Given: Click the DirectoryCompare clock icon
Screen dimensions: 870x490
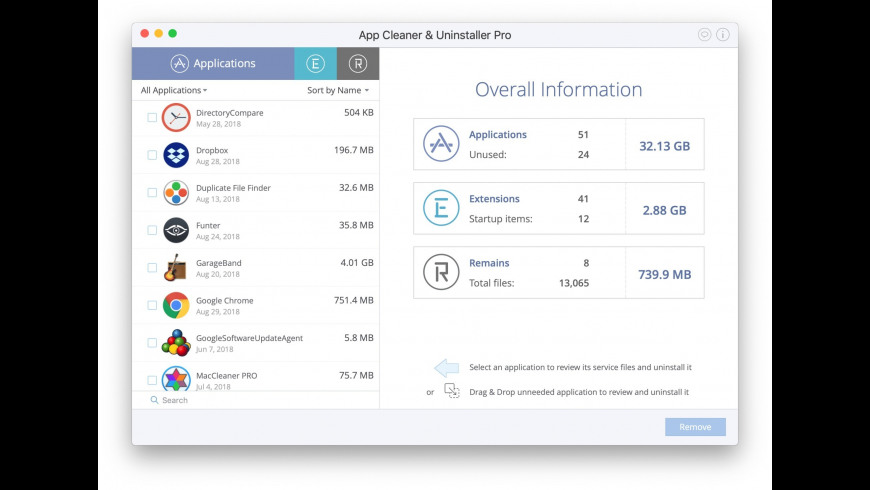Looking at the screenshot, I should click(x=176, y=118).
